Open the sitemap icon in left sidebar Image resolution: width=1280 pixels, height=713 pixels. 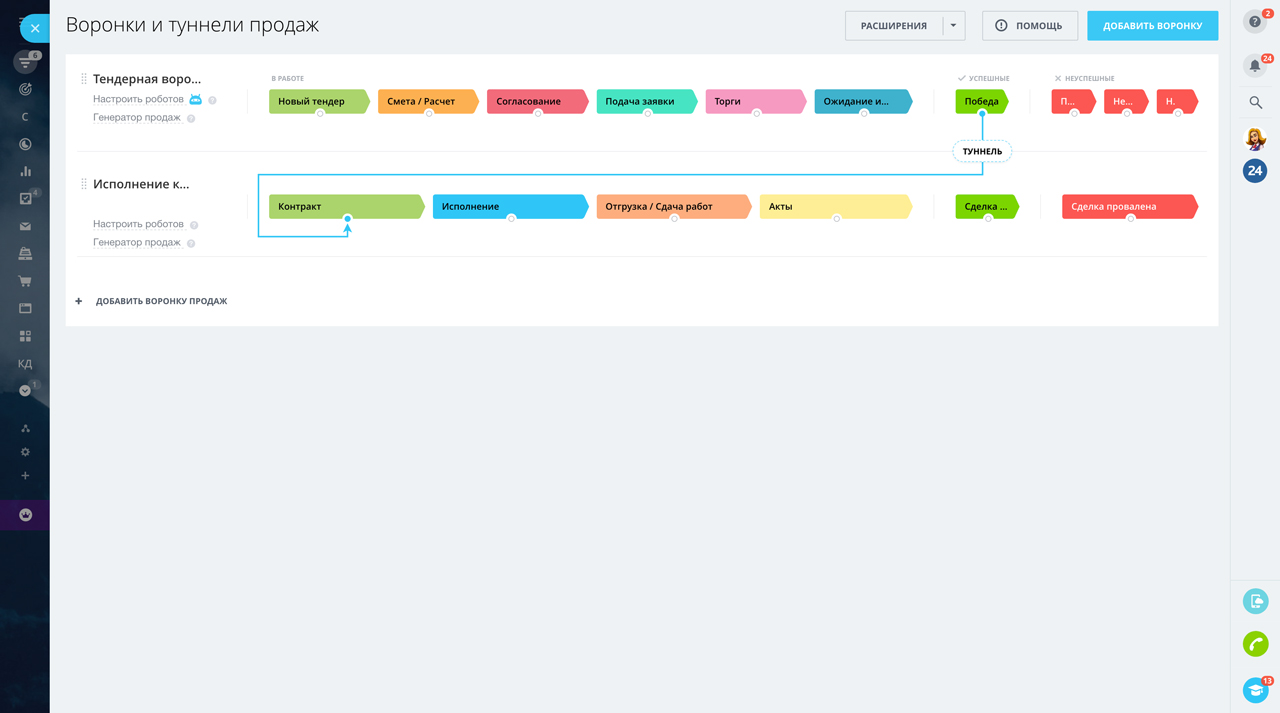tap(25, 428)
